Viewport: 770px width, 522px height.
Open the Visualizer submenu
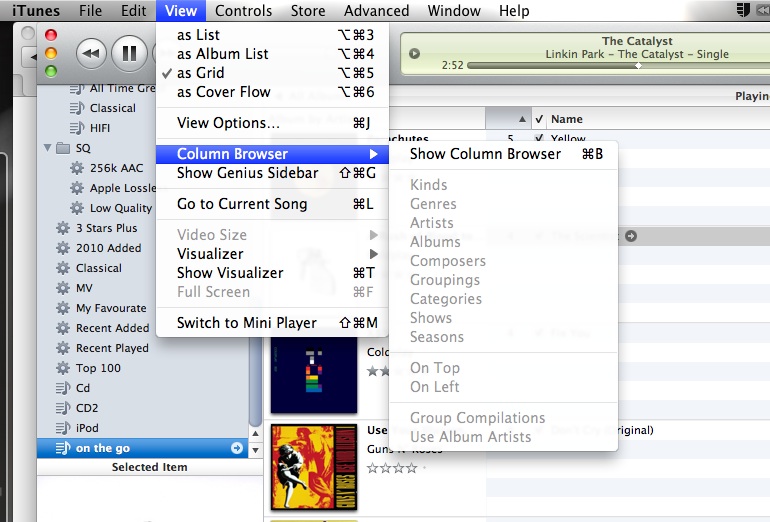pyautogui.click(x=272, y=254)
